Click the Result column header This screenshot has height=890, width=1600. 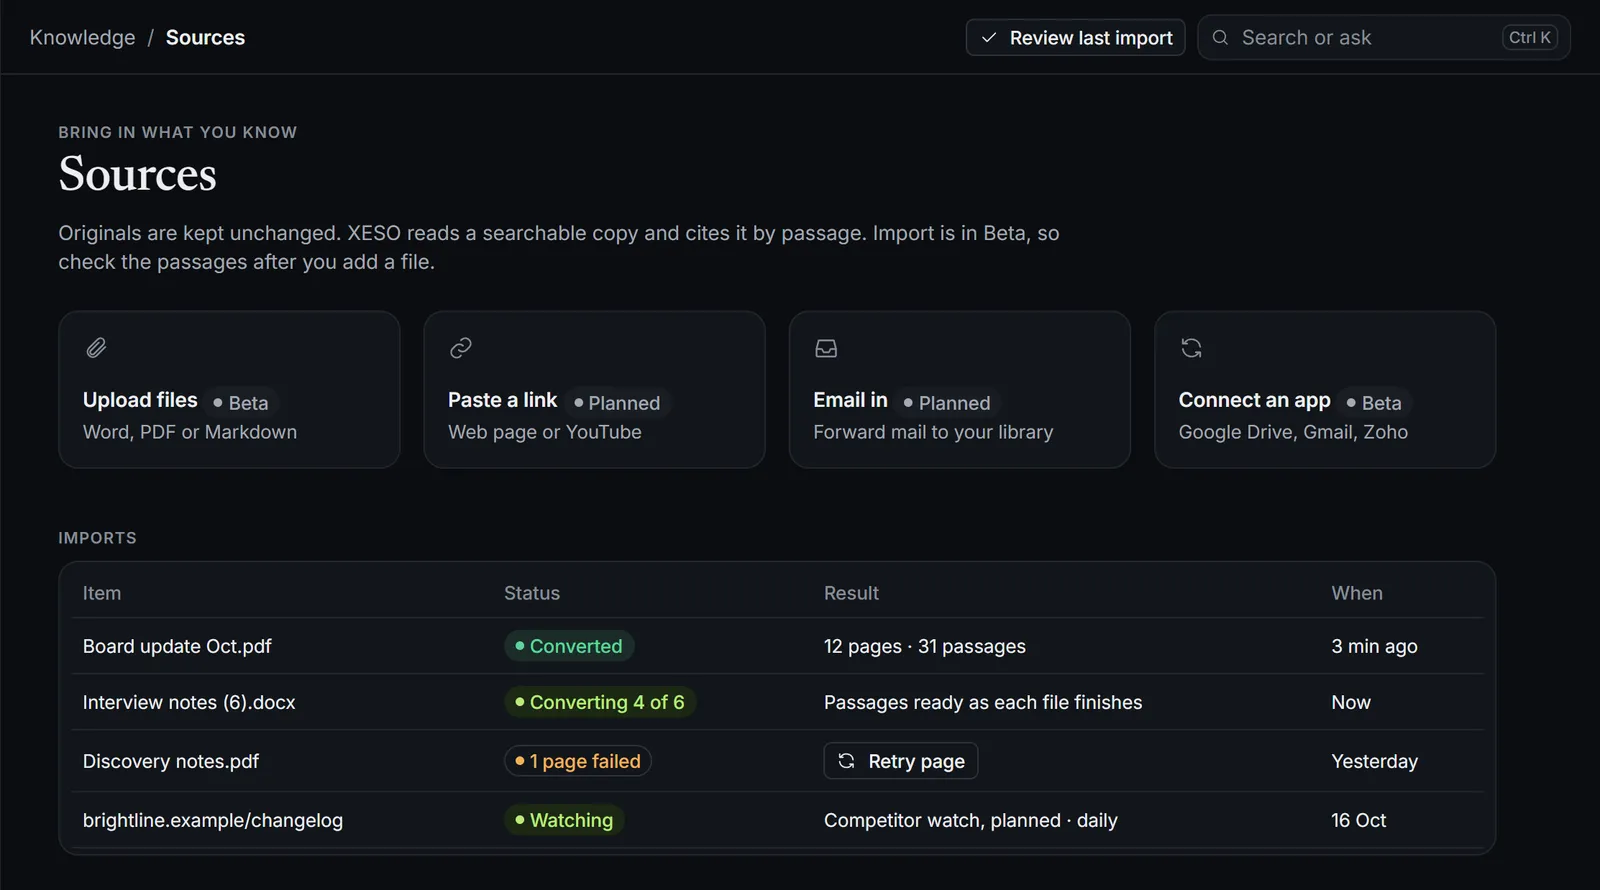coord(851,593)
